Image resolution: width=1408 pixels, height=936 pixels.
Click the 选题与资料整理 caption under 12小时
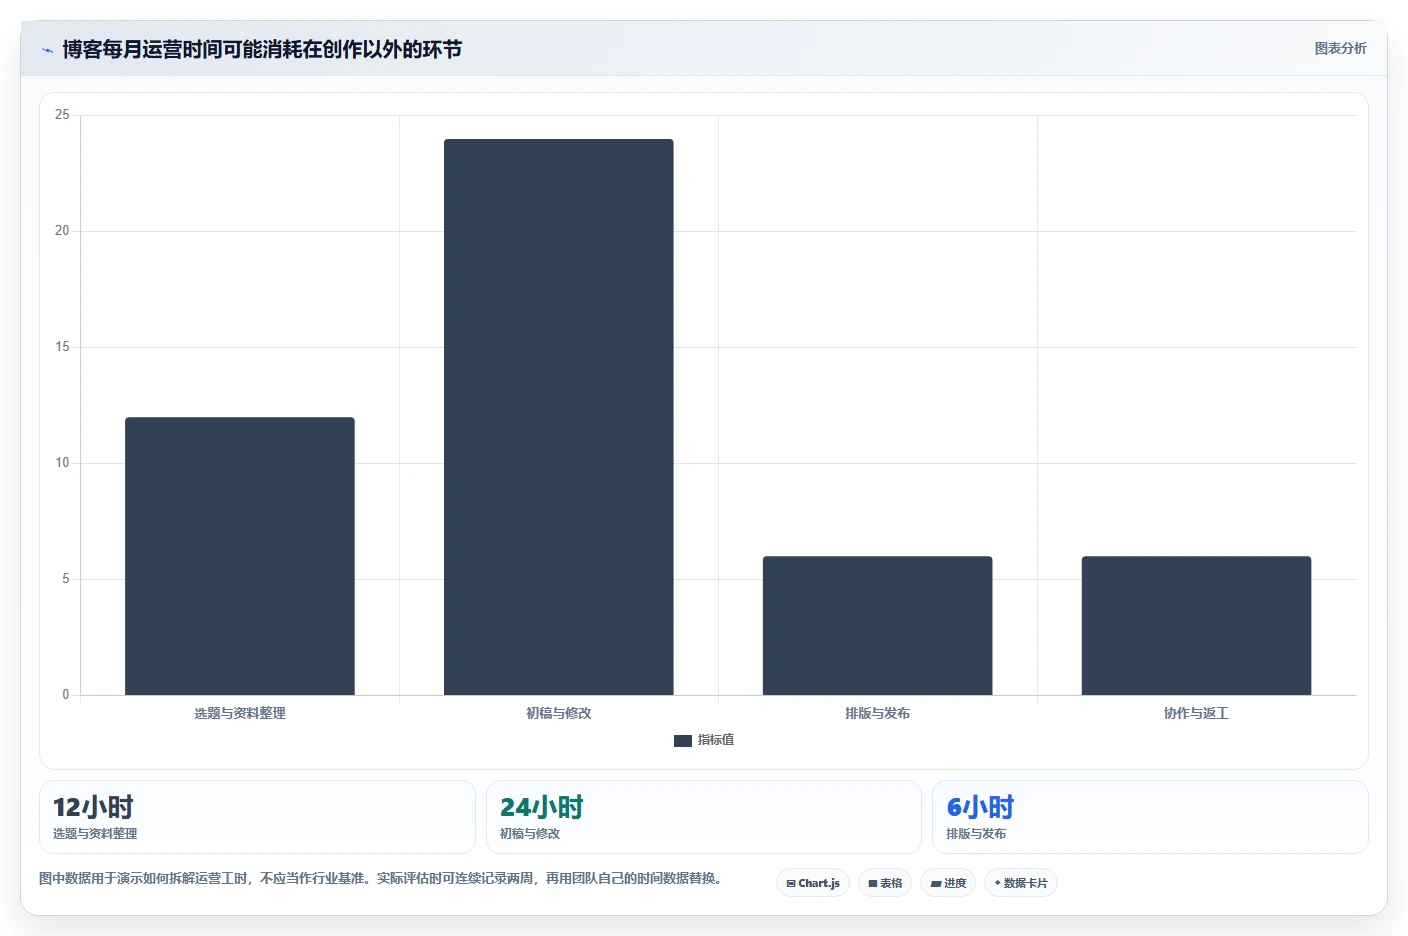tap(95, 834)
